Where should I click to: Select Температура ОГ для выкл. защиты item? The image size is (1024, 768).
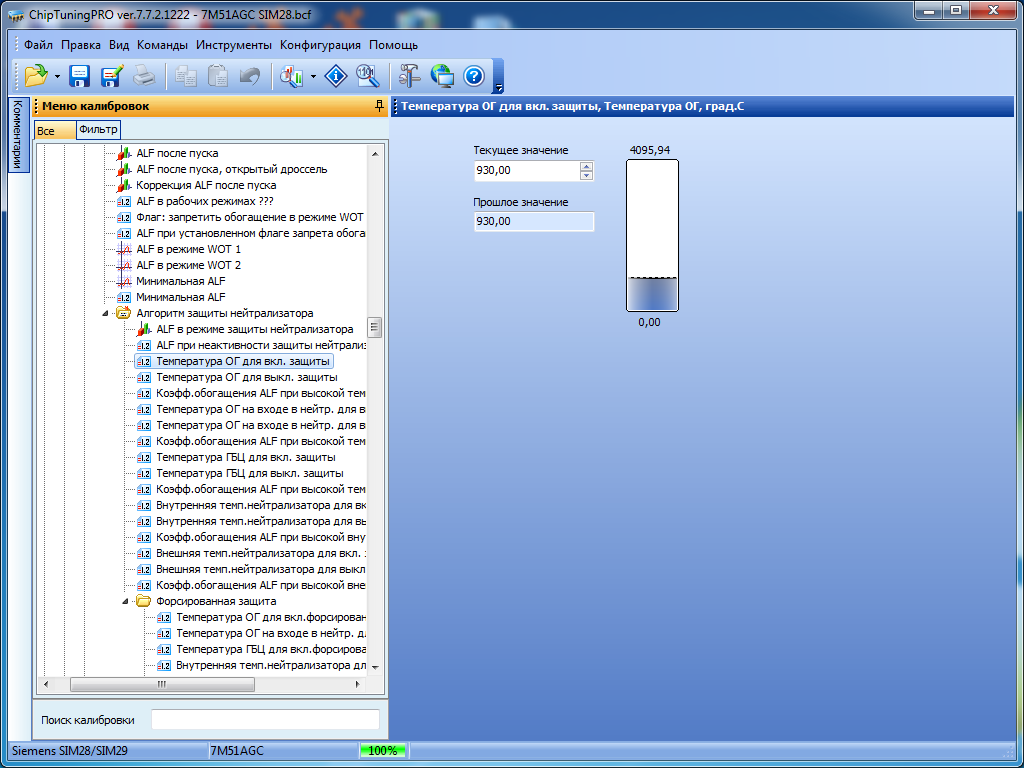click(x=246, y=377)
